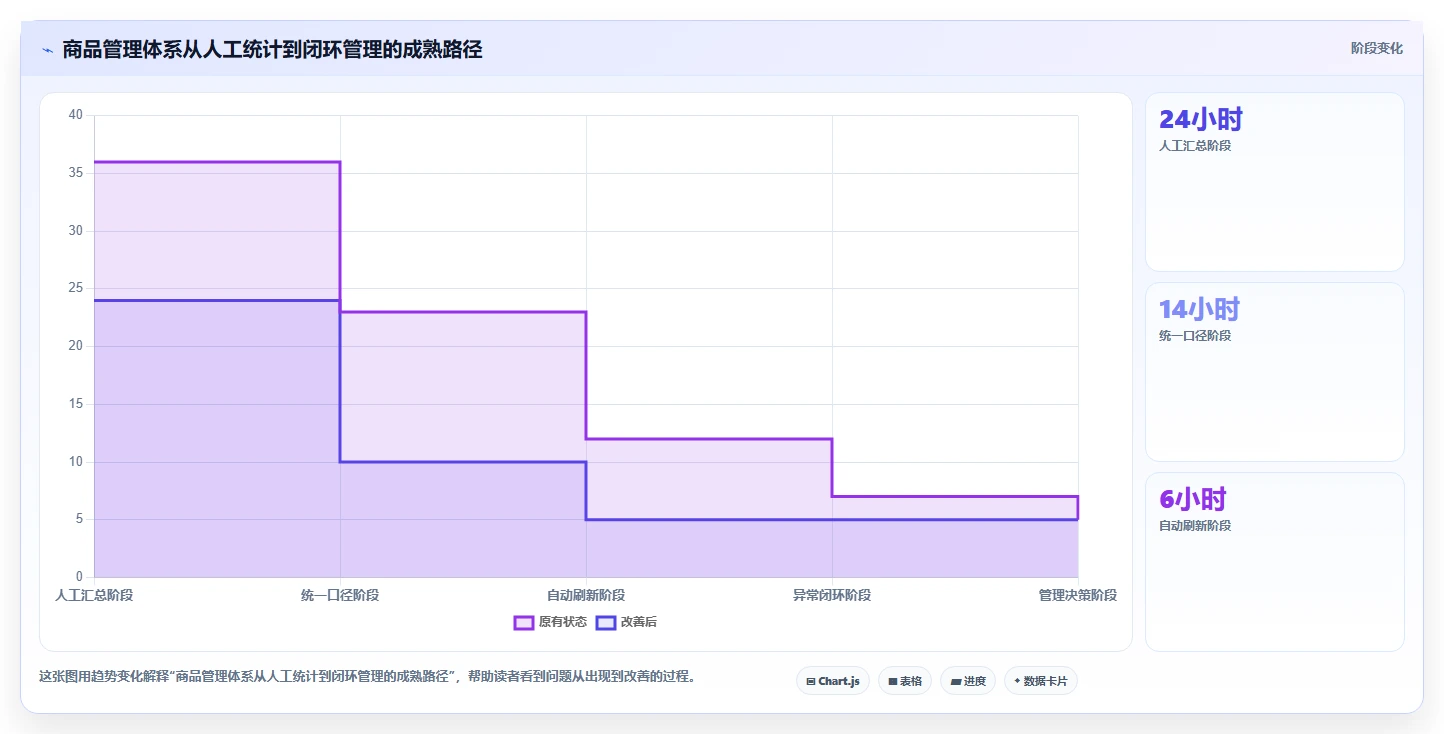The width and height of the screenshot is (1444, 734).
Task: Click the trend icon beside the chart title
Action: click(x=47, y=50)
